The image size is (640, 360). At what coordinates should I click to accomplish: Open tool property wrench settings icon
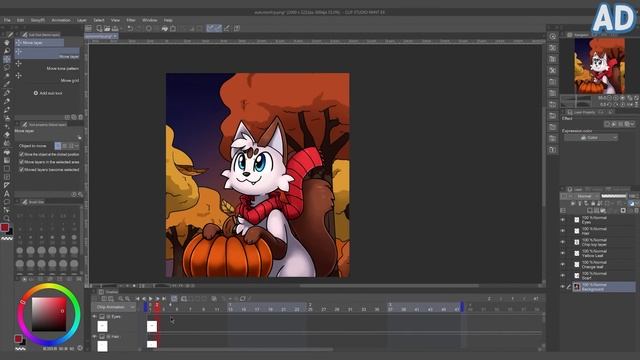(x=80, y=195)
